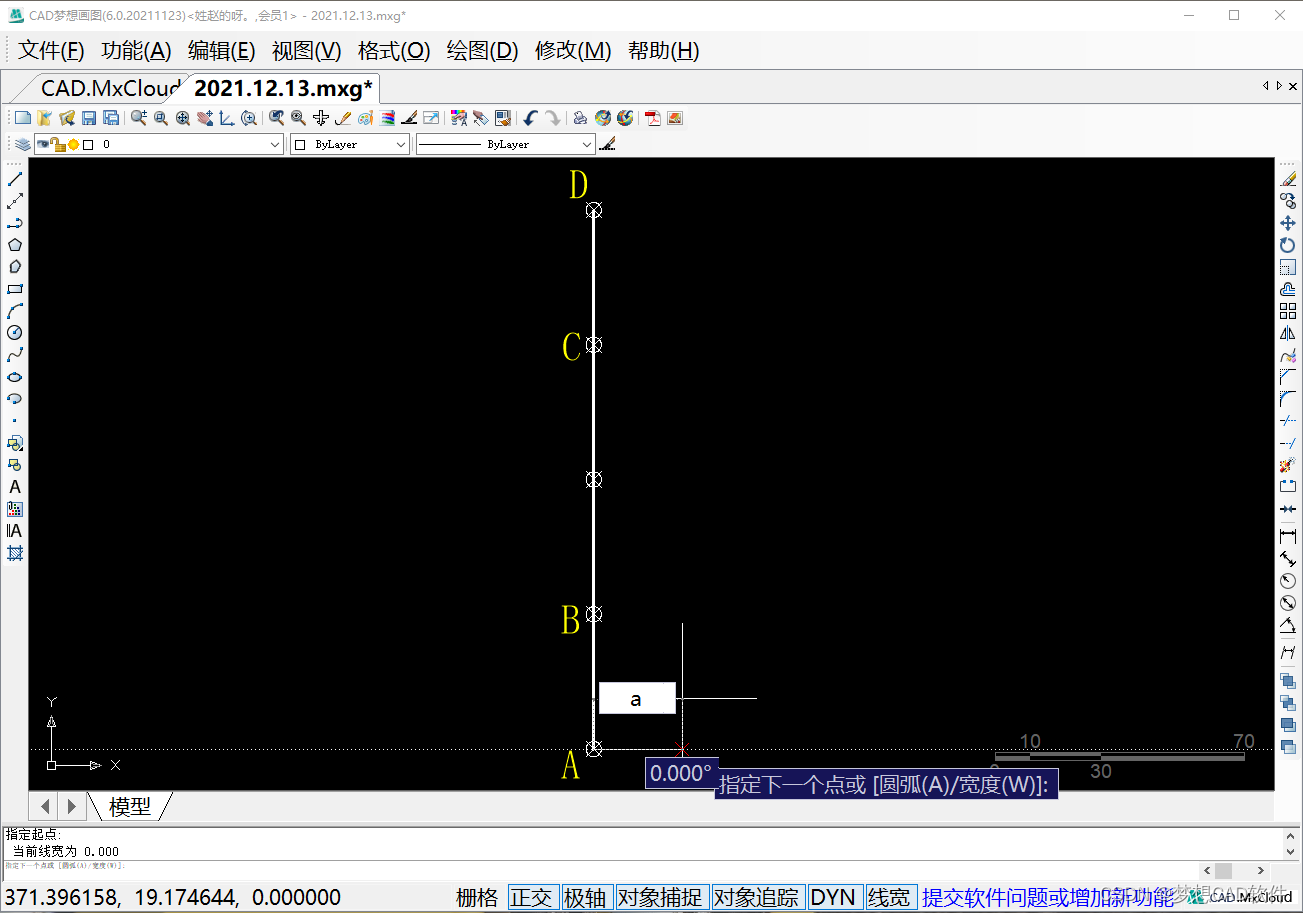Open the 绘图(D) menu

[482, 51]
